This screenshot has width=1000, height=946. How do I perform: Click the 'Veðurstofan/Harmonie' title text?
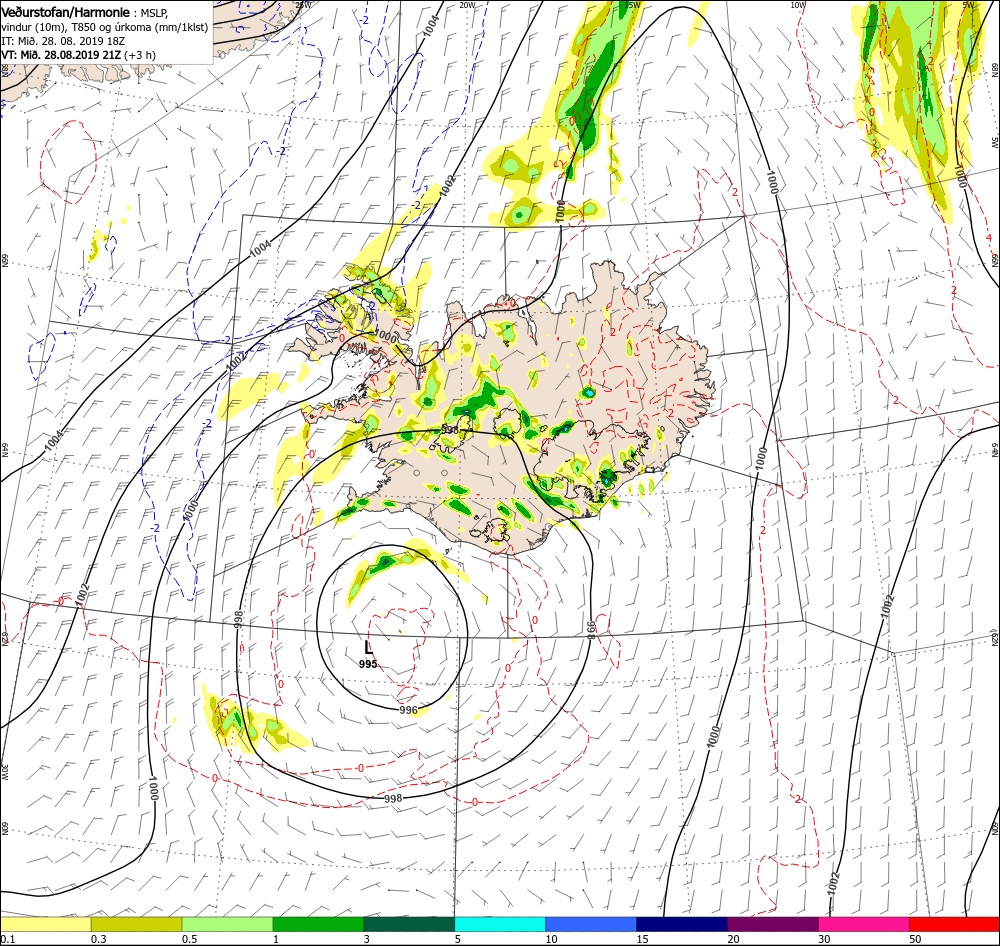click(66, 12)
